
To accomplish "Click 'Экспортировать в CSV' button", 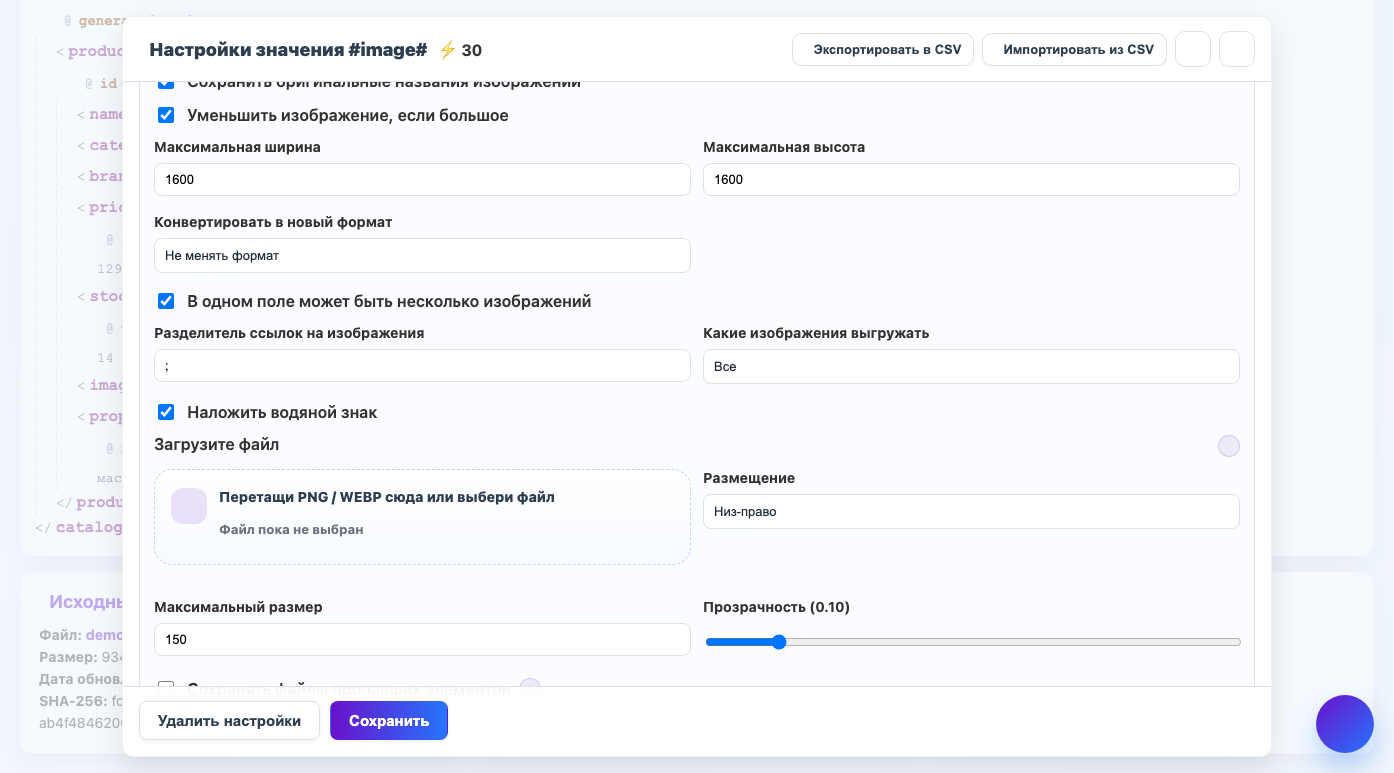I will tap(883, 49).
